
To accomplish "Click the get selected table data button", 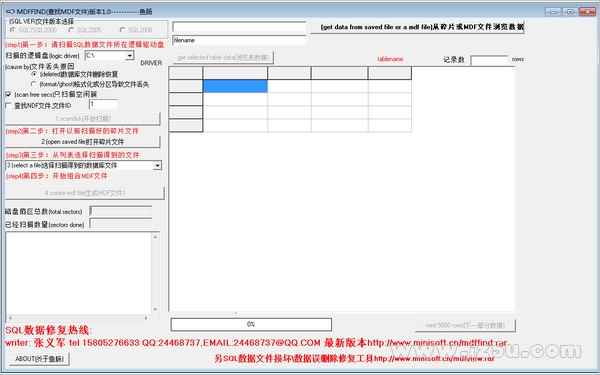I will coord(223,58).
